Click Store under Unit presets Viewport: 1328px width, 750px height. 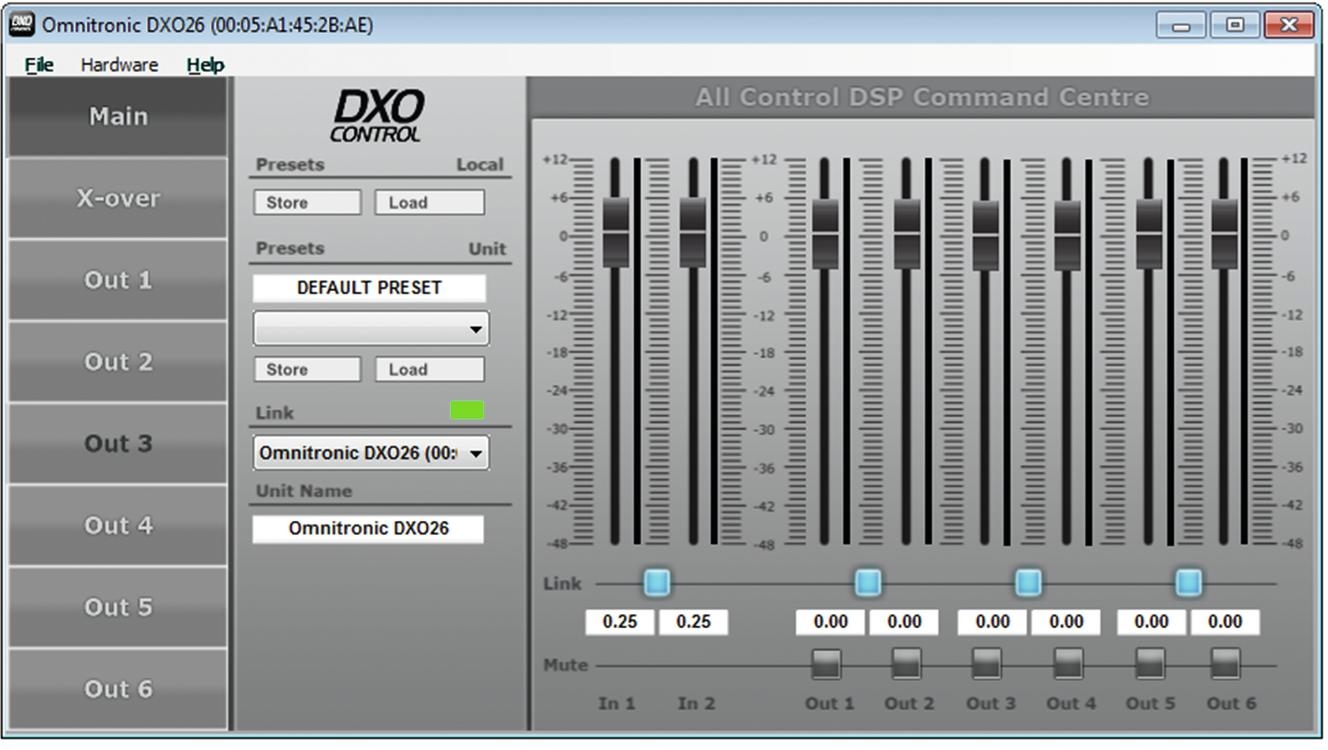point(307,369)
